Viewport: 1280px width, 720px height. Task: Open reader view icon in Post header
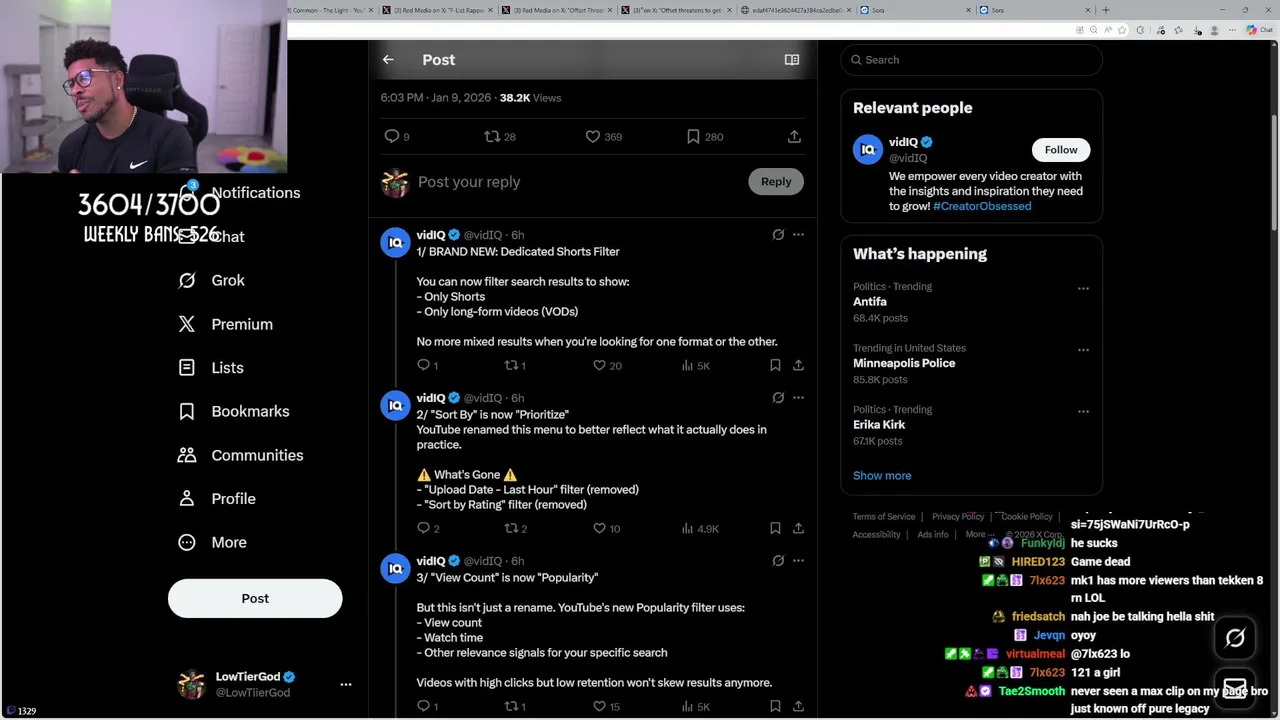pyautogui.click(x=792, y=60)
